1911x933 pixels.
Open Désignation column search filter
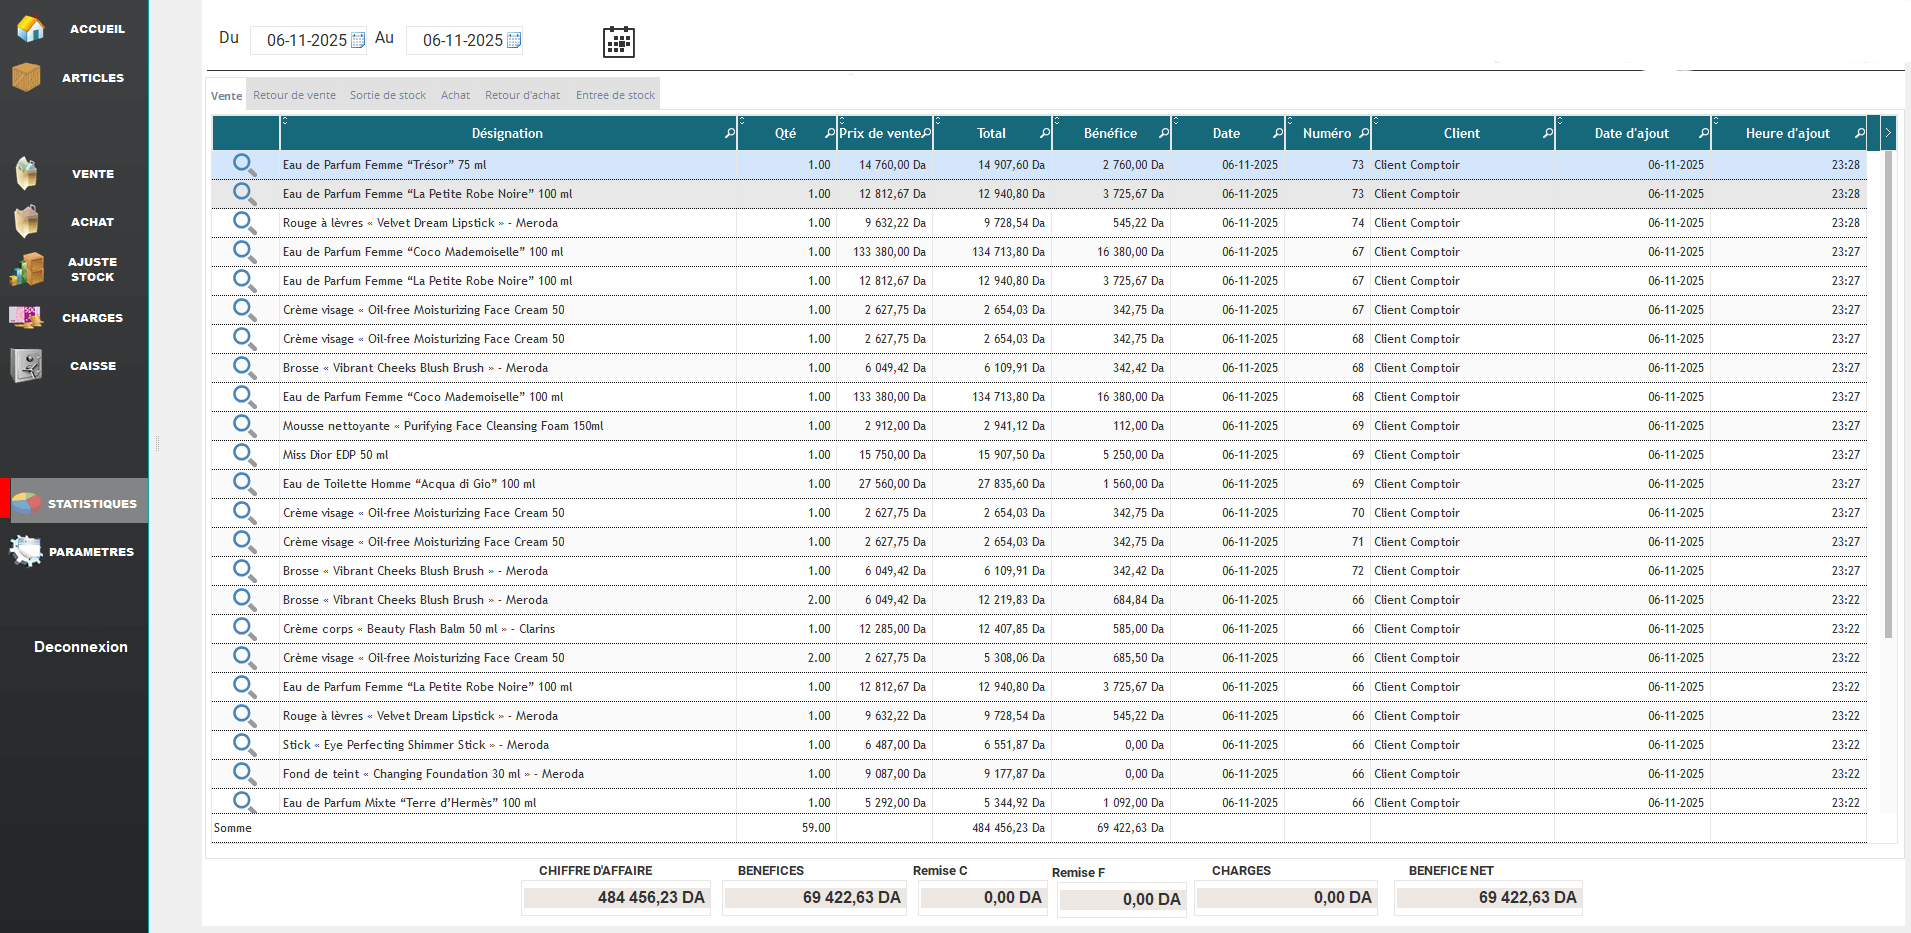730,133
